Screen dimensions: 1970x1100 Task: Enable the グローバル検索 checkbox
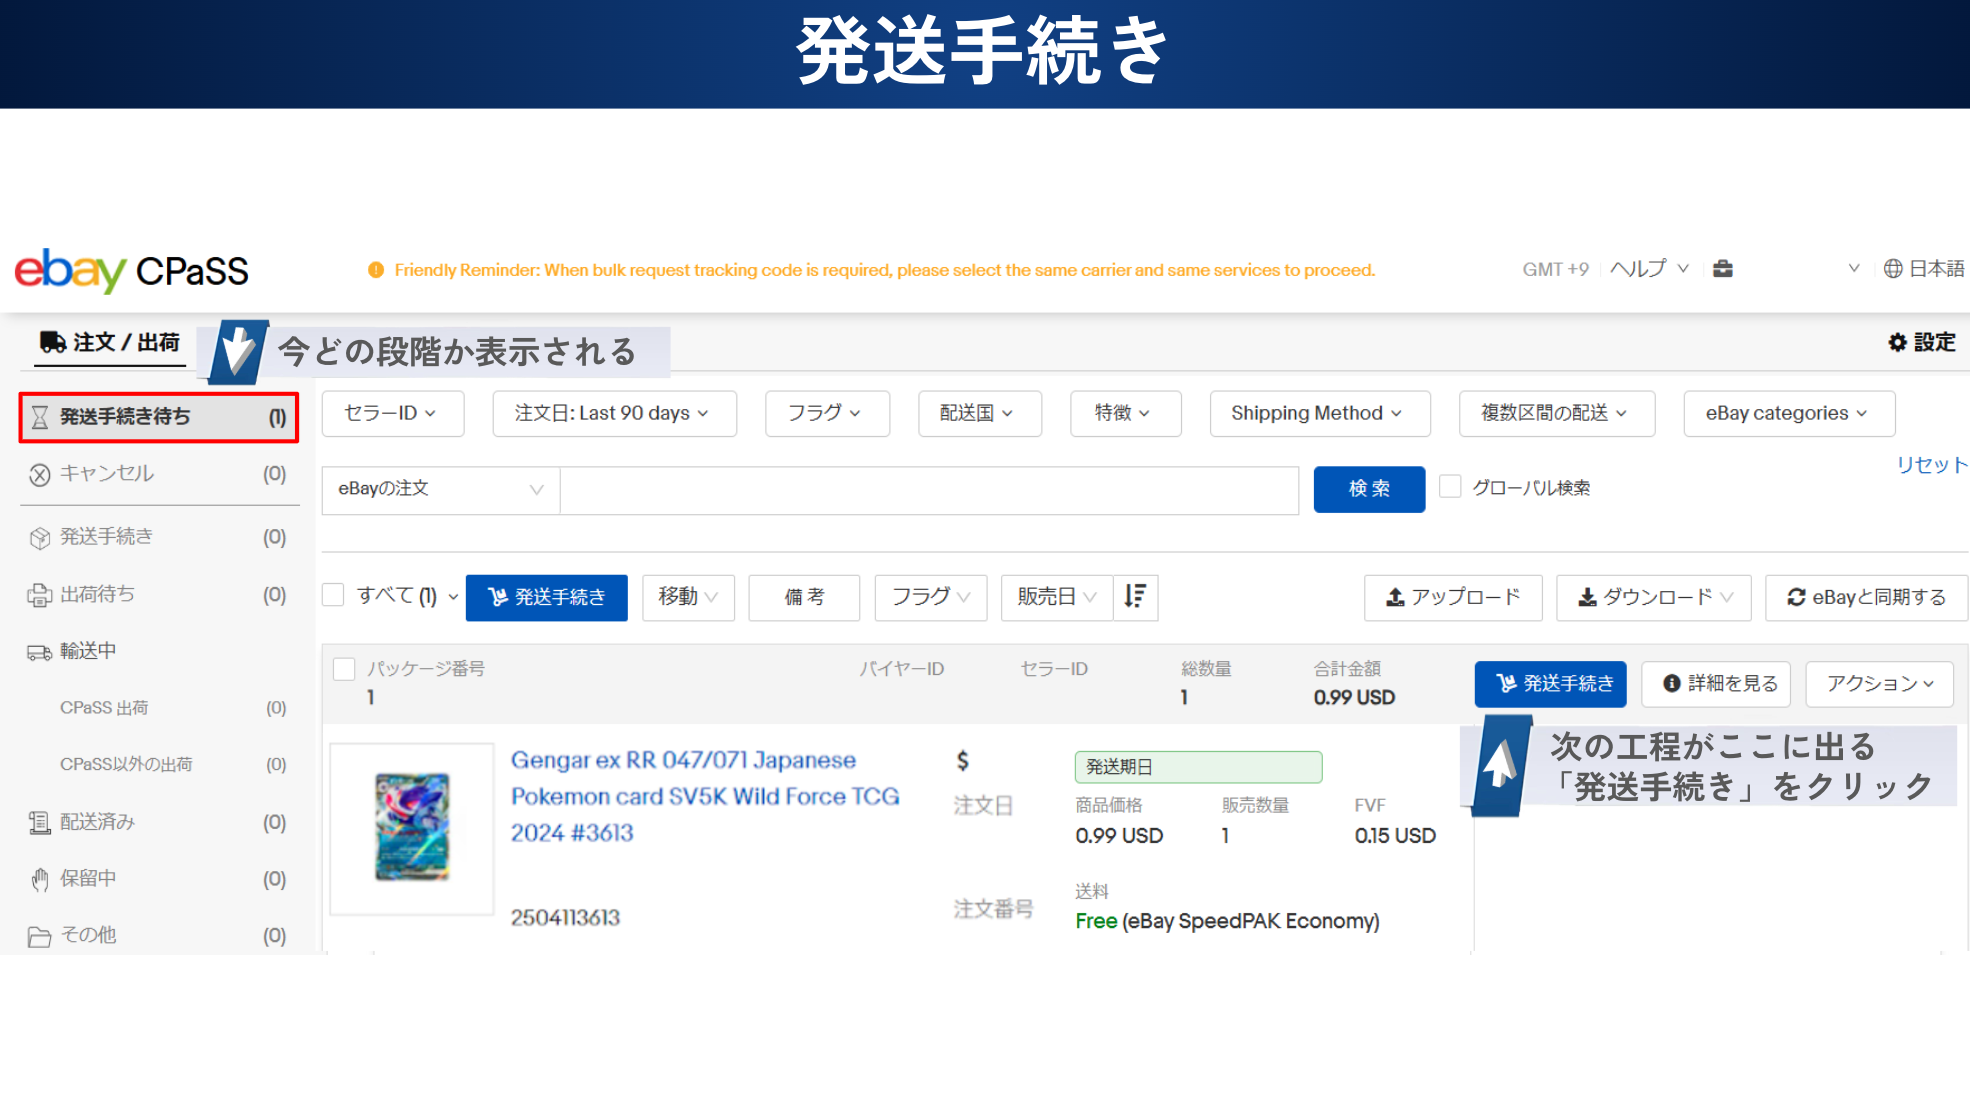[x=1450, y=487]
